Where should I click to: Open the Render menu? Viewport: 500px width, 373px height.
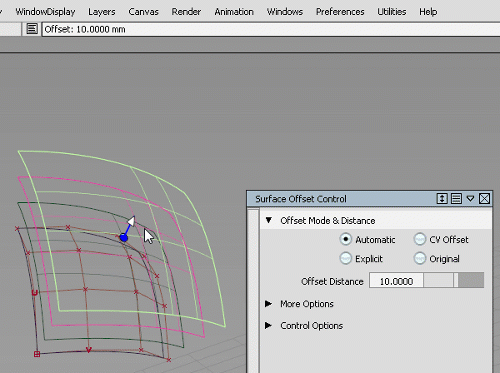pos(186,12)
